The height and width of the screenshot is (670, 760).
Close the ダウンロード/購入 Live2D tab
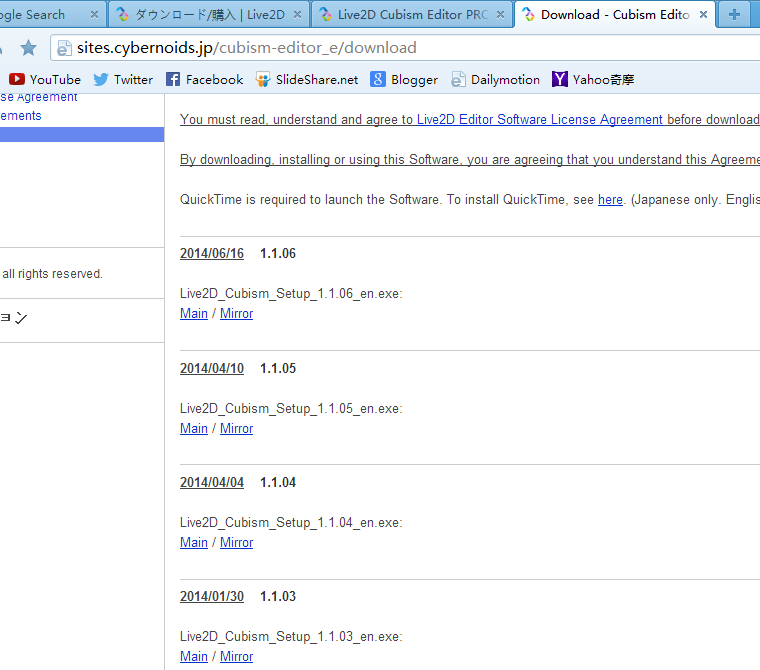[x=298, y=15]
